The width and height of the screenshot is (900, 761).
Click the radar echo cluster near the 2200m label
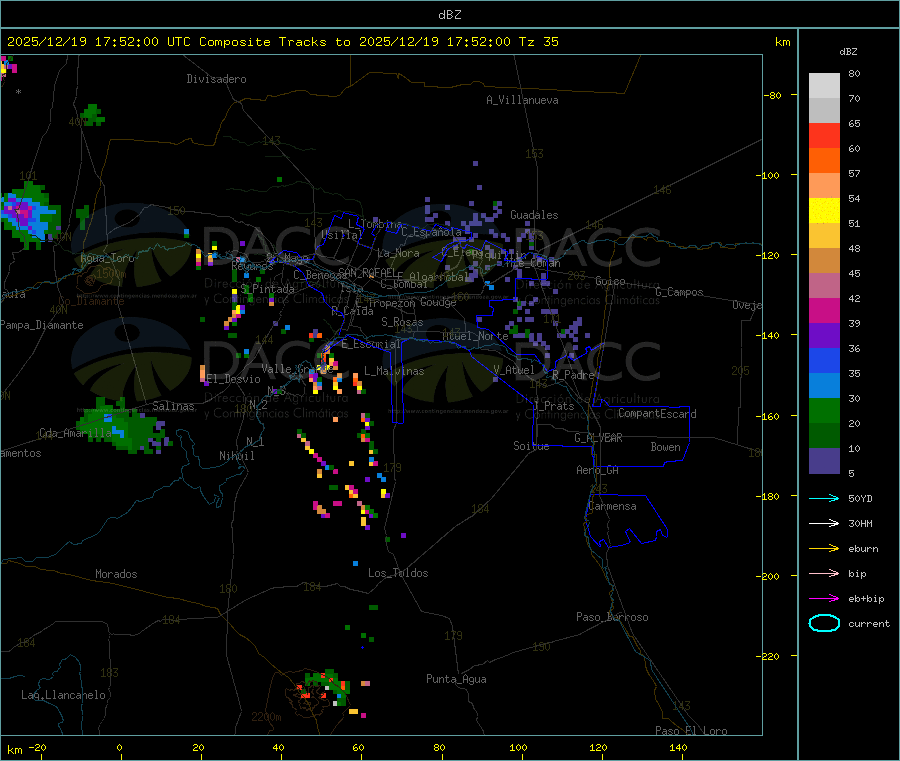point(328,688)
